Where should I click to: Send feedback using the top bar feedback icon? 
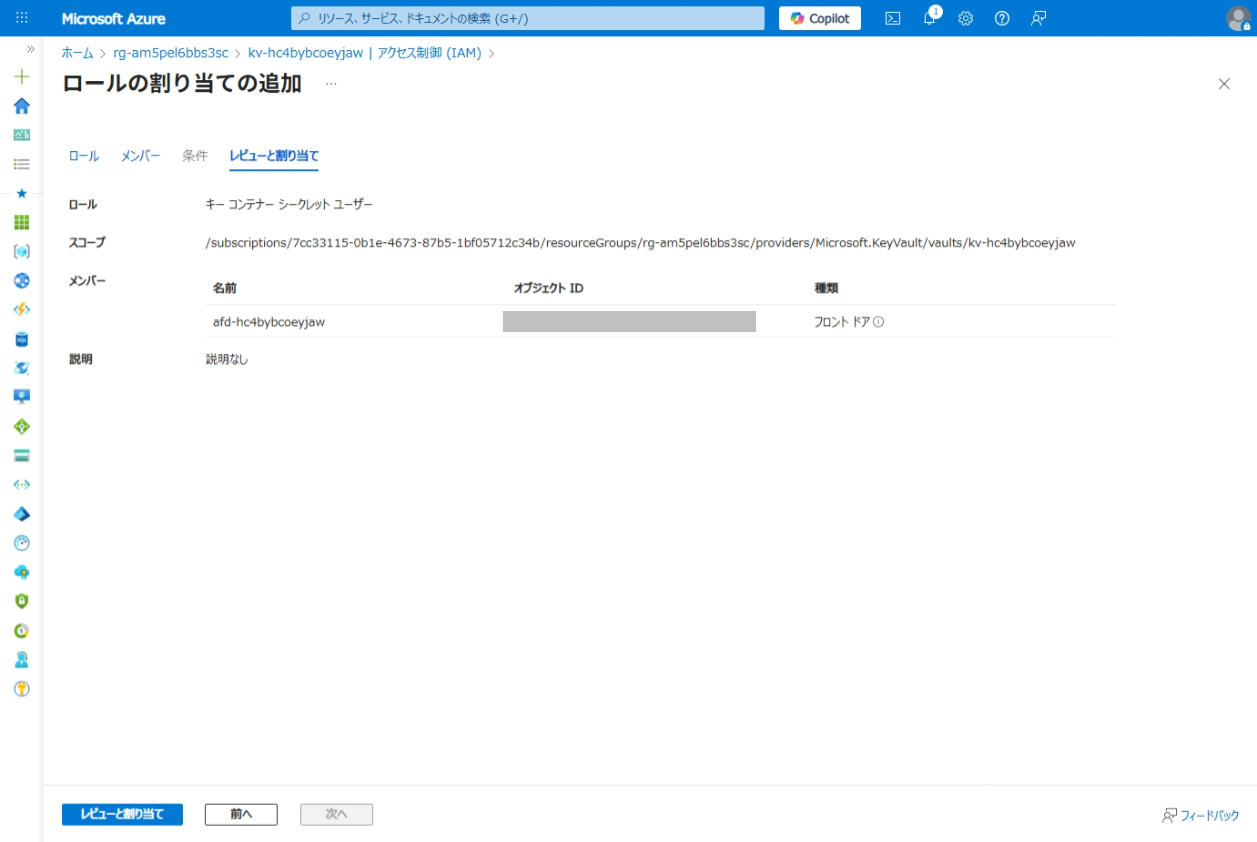(x=1038, y=18)
